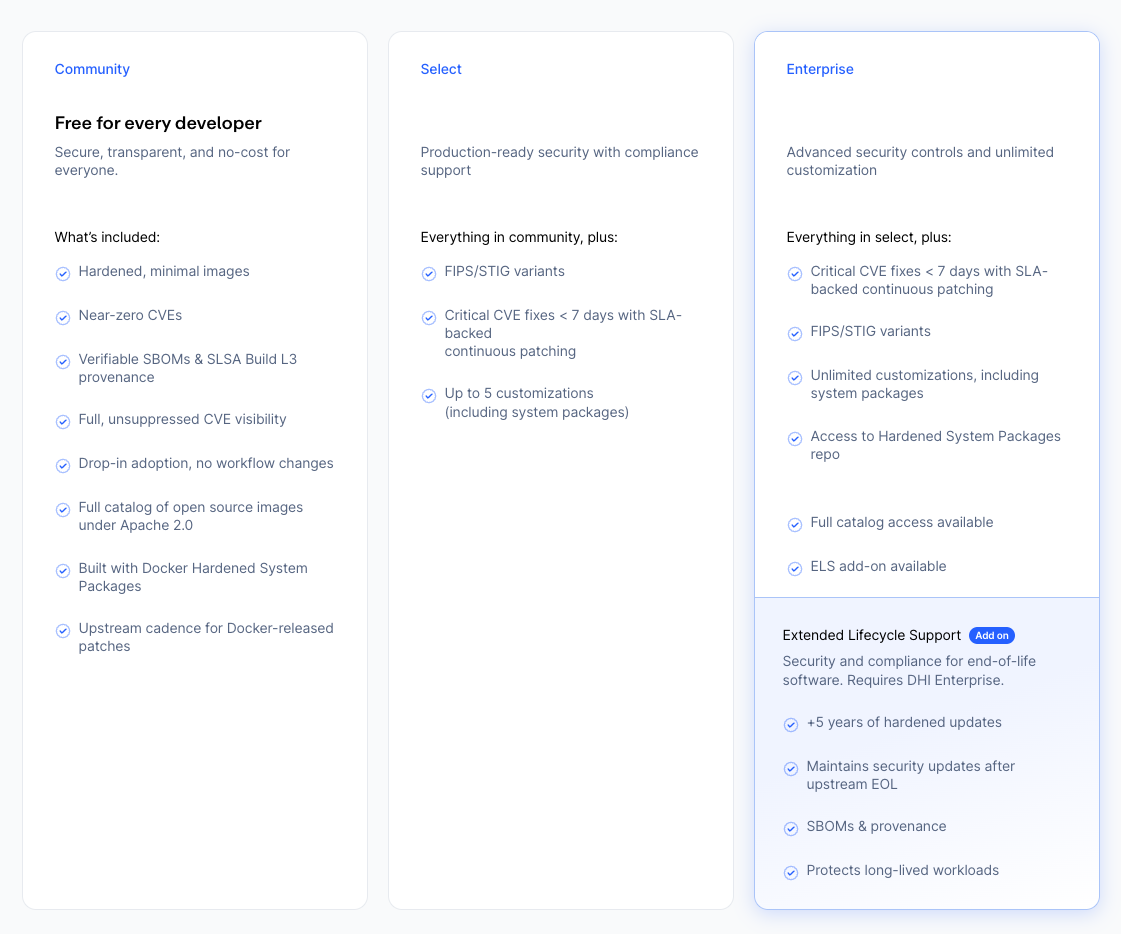Click check icon beside Full, unsuppressed CVE visibility
Image resolution: width=1121 pixels, height=934 pixels.
[x=63, y=422]
